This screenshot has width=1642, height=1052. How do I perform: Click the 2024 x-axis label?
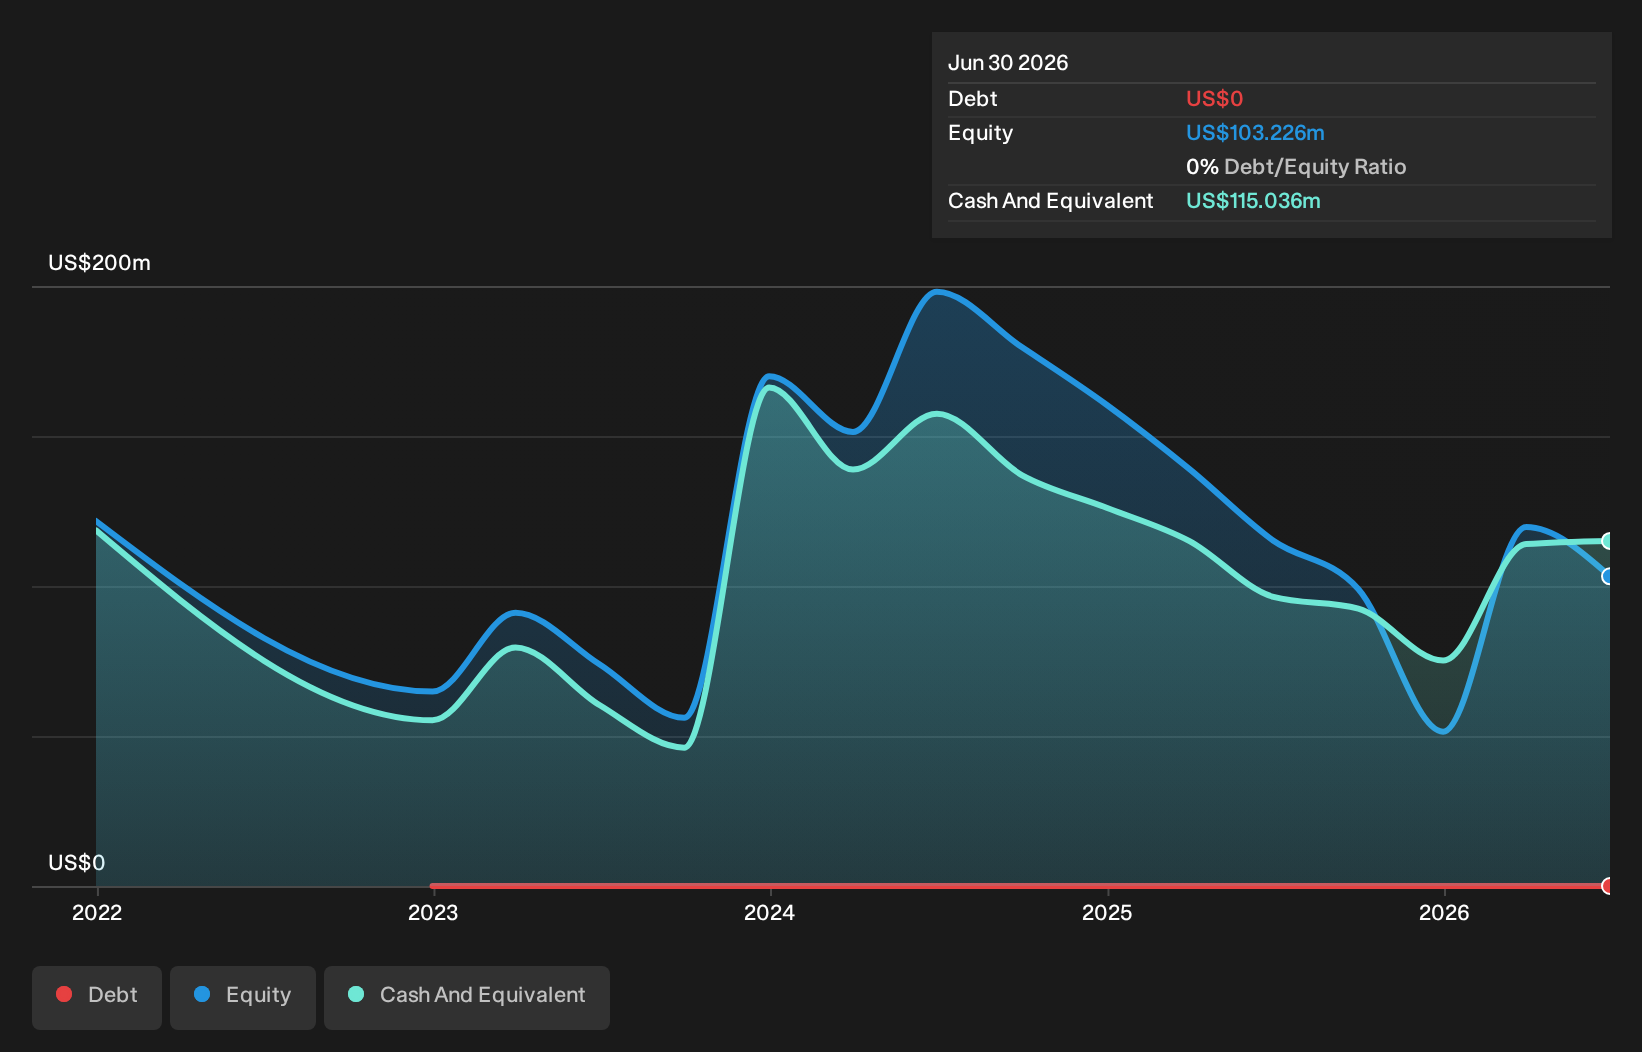click(x=770, y=912)
